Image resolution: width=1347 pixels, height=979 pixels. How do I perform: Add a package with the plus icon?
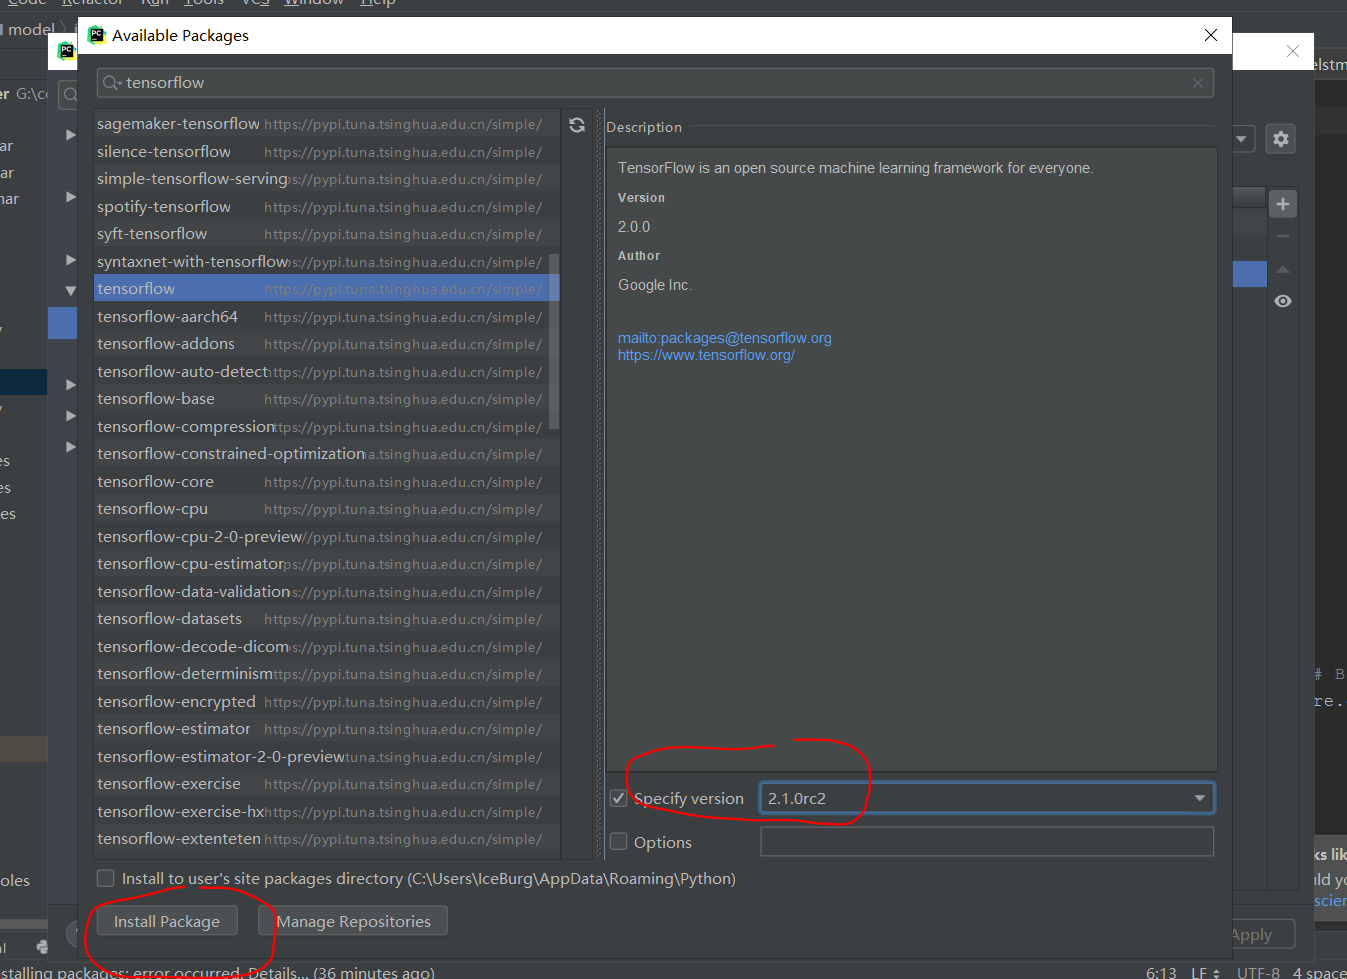coord(1283,204)
